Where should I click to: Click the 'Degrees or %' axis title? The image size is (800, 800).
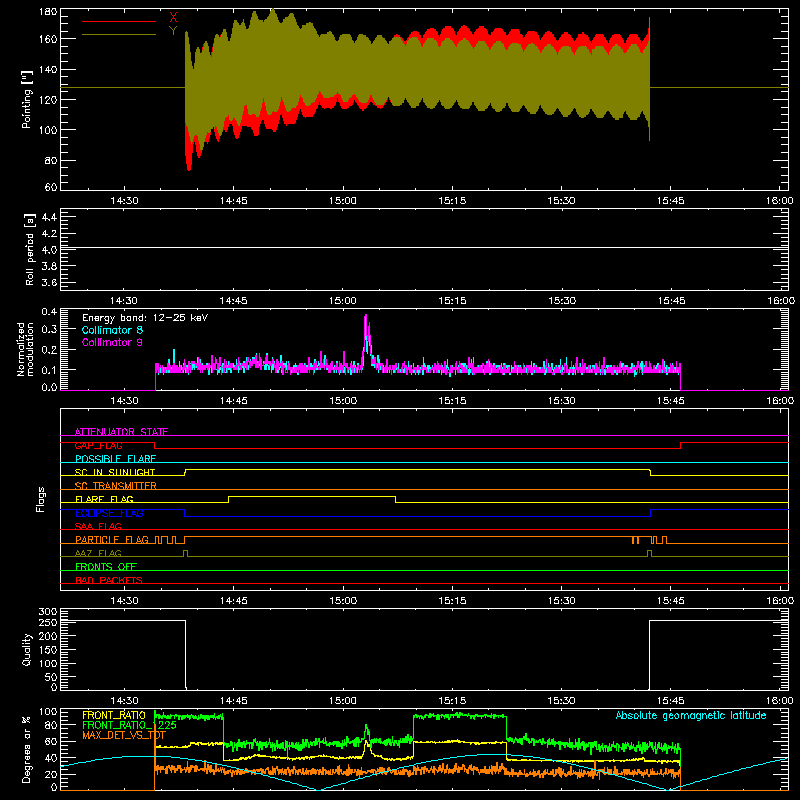click(27, 749)
